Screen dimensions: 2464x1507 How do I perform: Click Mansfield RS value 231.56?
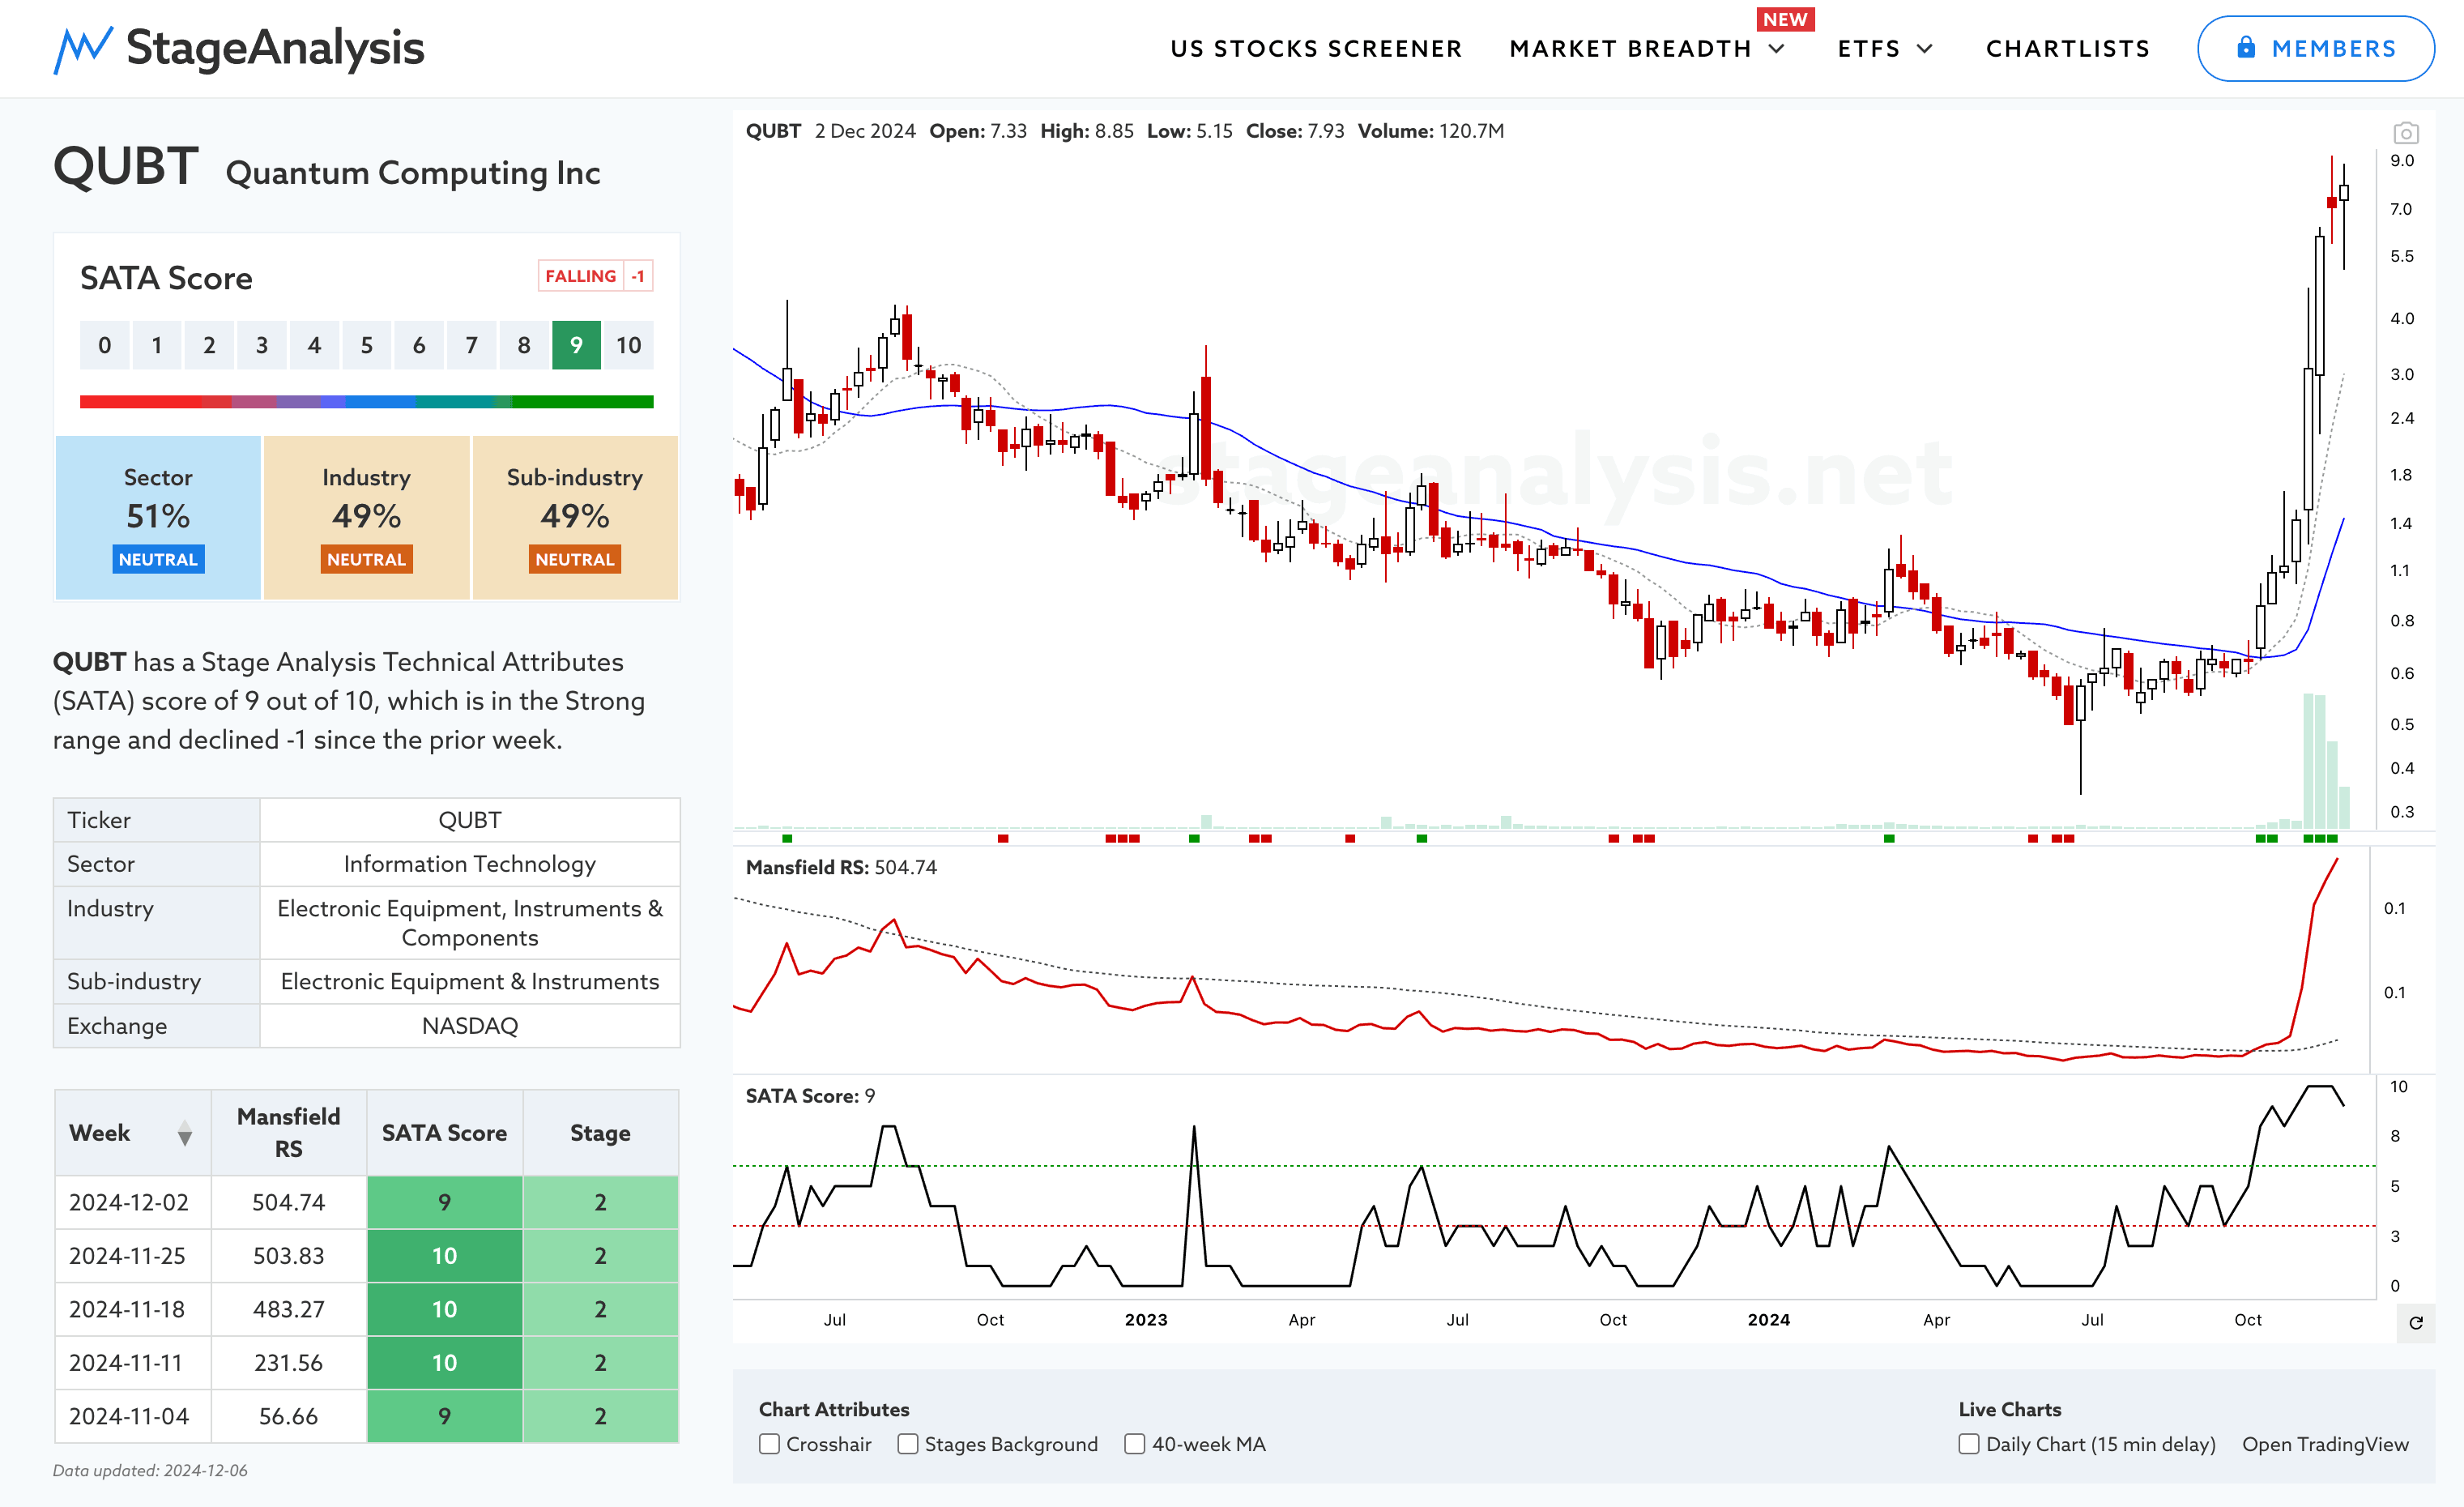tap(288, 1363)
